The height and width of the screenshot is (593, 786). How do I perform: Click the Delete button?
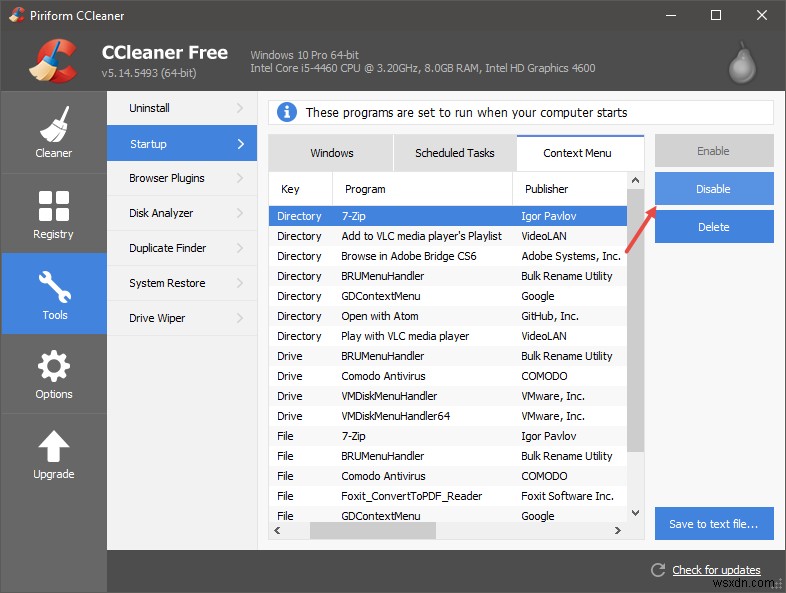[x=714, y=227]
